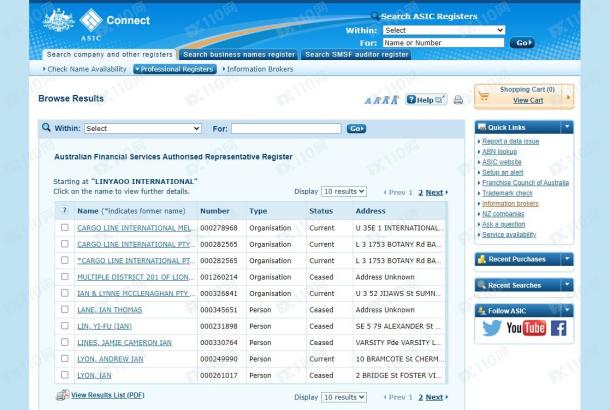Tick the checkbox for LANE, IAN THOMAS
The width and height of the screenshot is (610, 410).
click(65, 310)
